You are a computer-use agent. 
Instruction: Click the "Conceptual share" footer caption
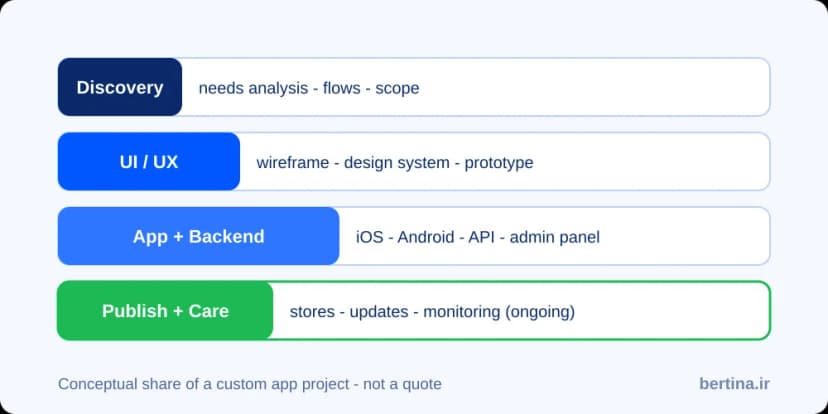[x=250, y=384]
